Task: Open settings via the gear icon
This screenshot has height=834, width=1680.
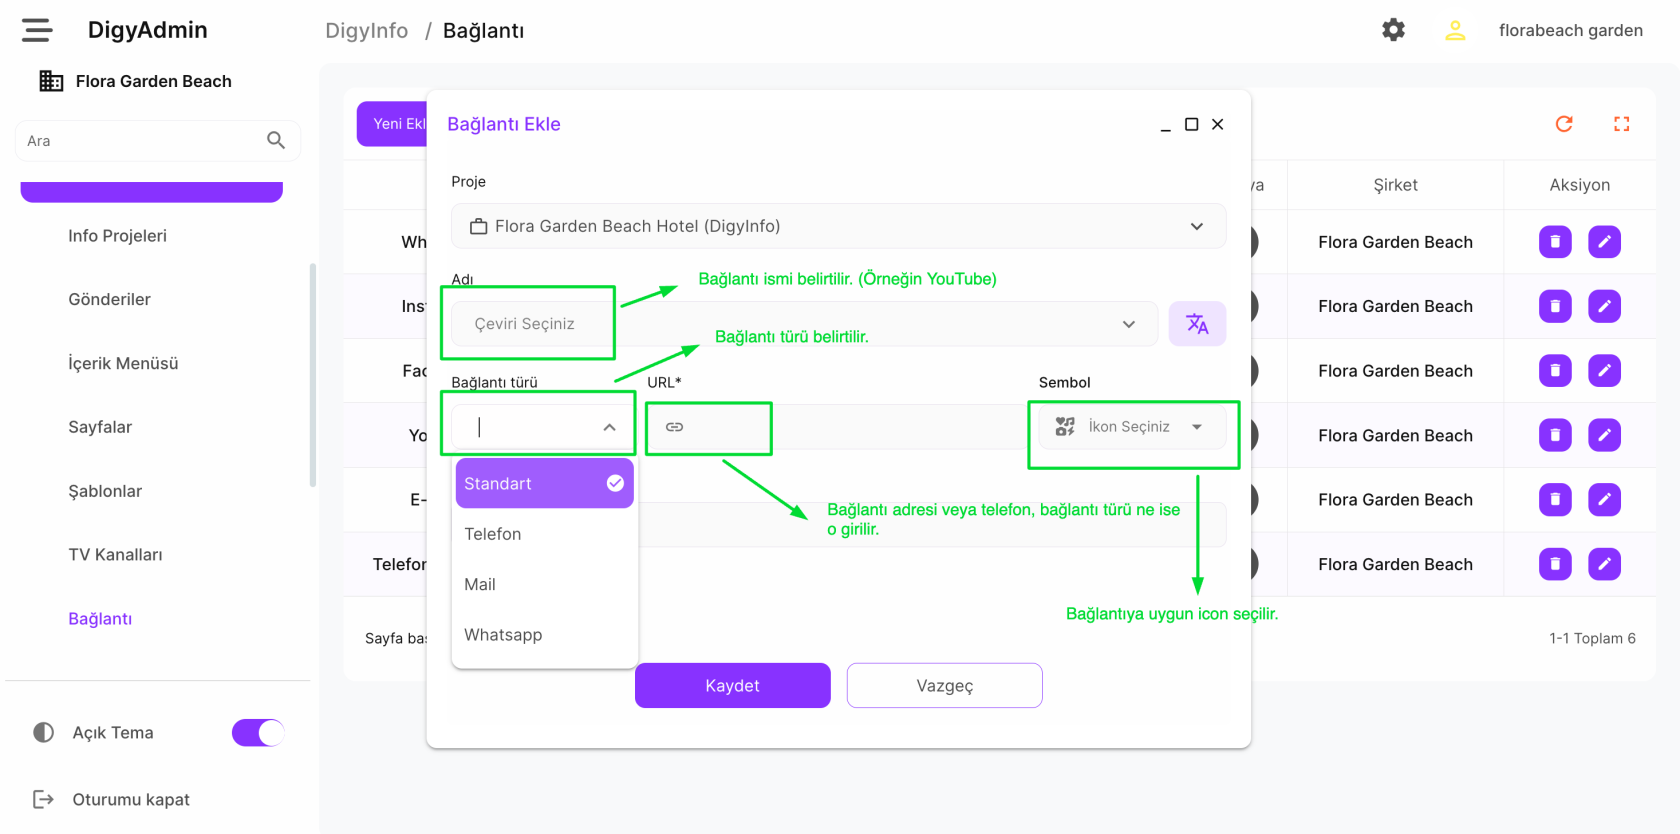Action: 1393,30
